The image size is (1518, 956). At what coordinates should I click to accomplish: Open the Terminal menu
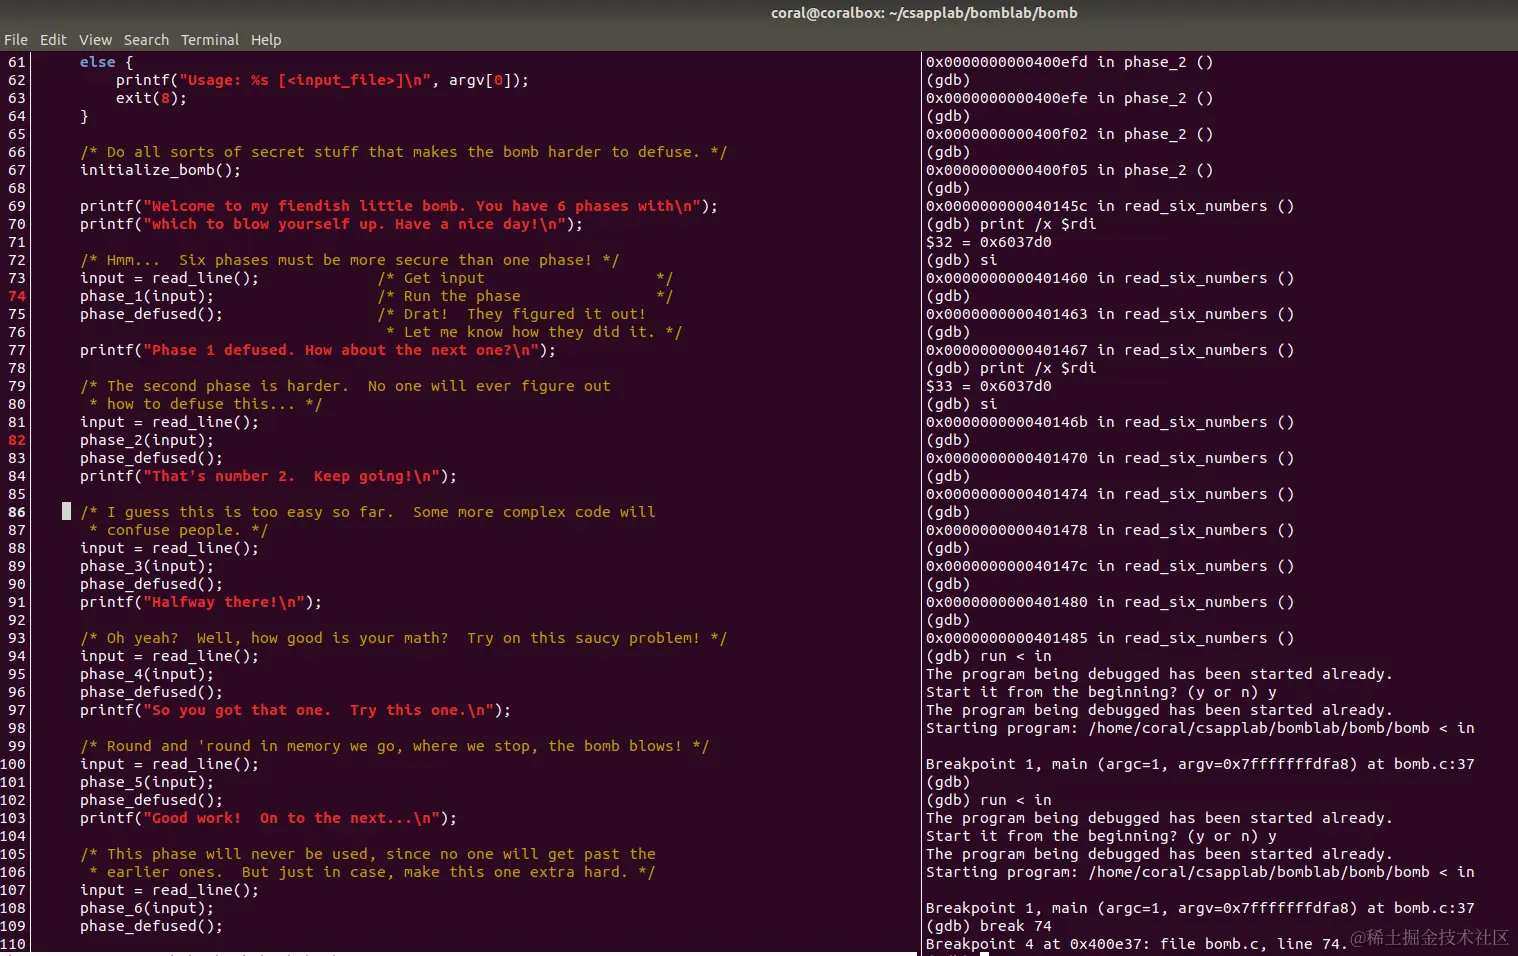(210, 40)
